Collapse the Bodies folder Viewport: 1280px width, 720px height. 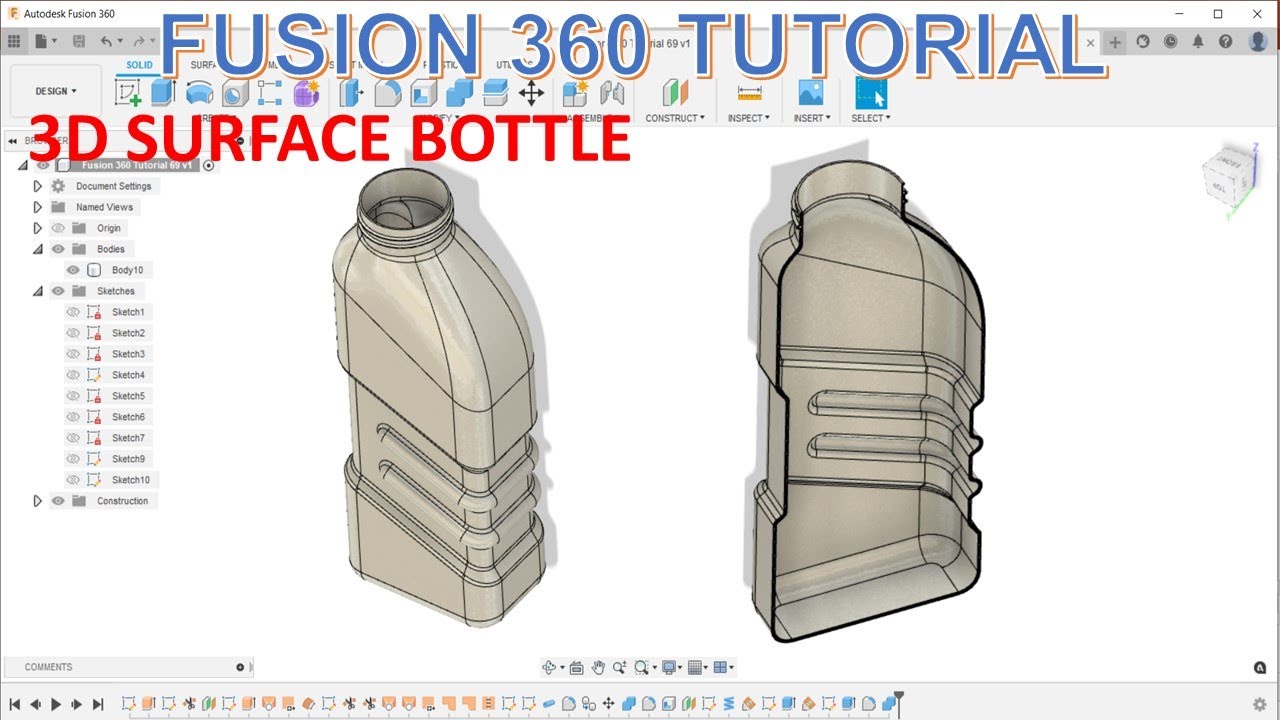38,249
